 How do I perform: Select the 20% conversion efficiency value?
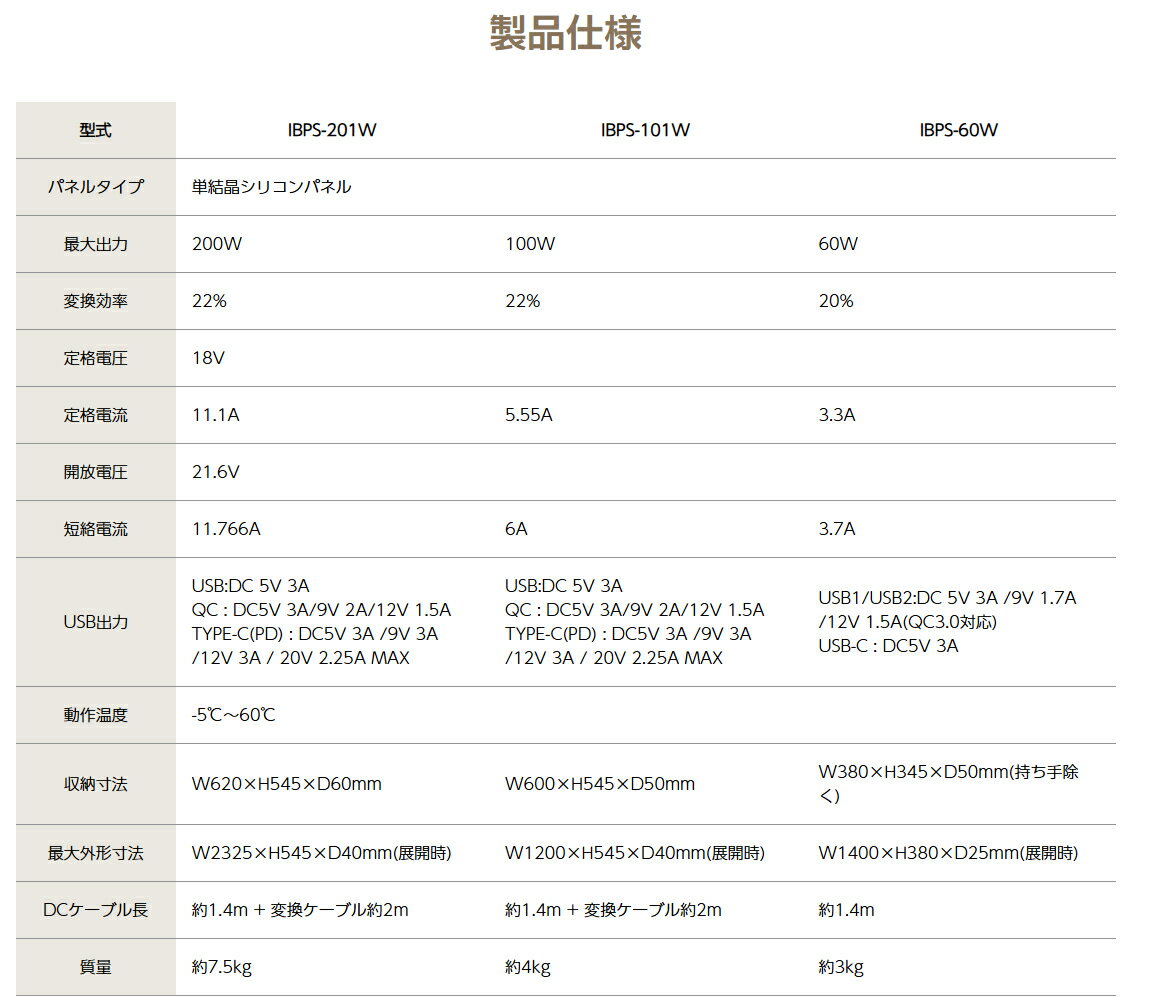point(835,301)
